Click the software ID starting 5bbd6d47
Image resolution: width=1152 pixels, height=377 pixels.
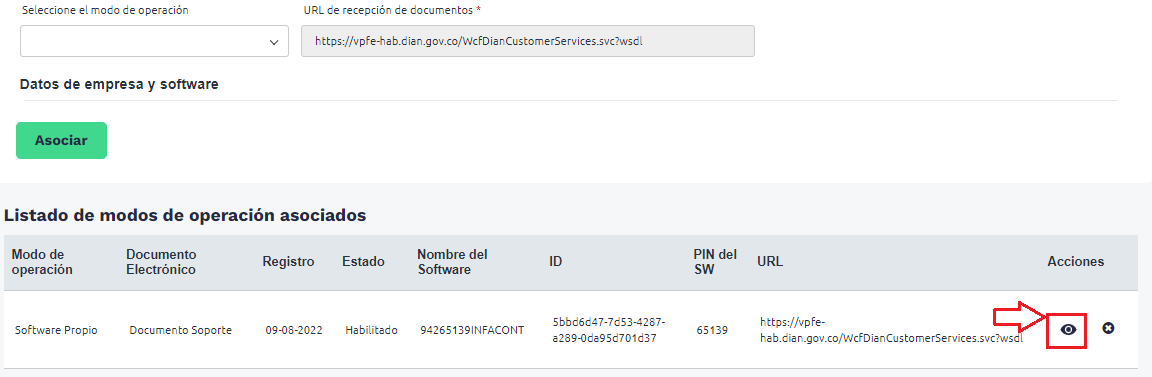tap(609, 330)
